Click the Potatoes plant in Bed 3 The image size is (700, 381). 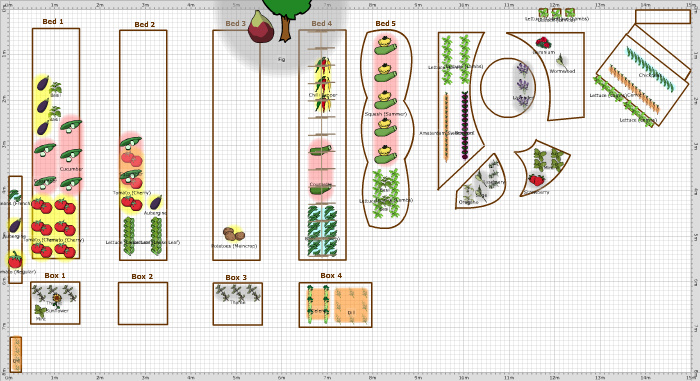[x=233, y=234]
